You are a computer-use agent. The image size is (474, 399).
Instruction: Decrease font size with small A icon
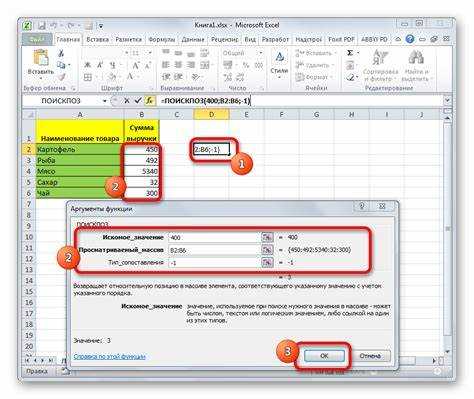(x=148, y=65)
